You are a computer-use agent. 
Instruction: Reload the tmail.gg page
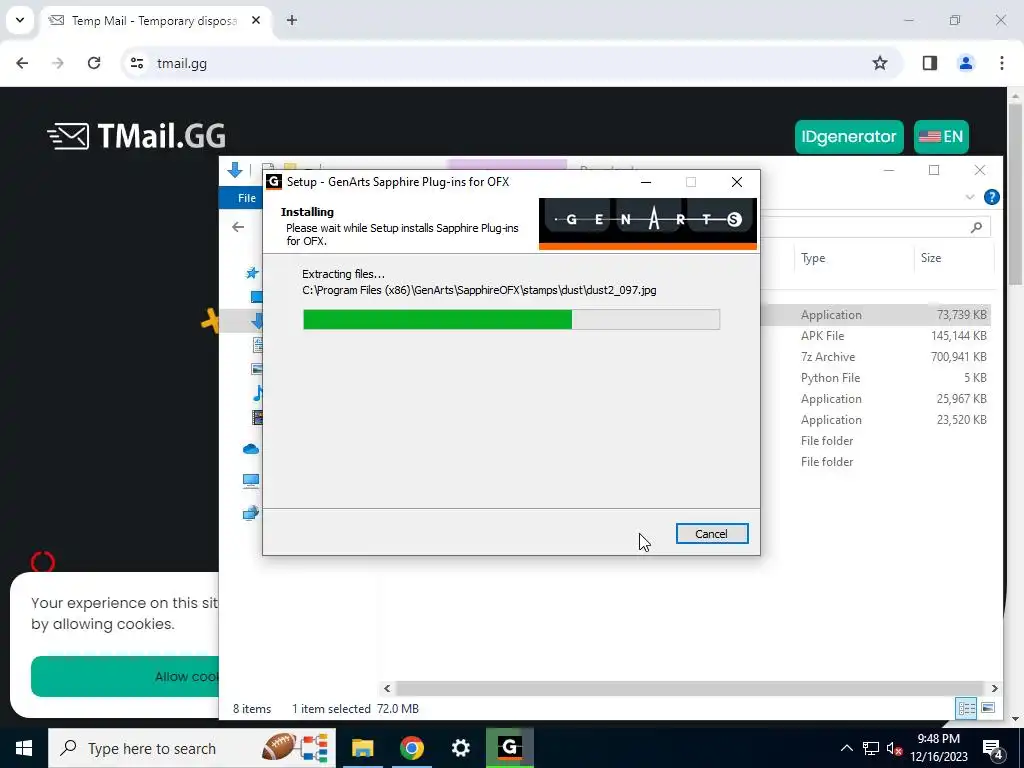(94, 63)
